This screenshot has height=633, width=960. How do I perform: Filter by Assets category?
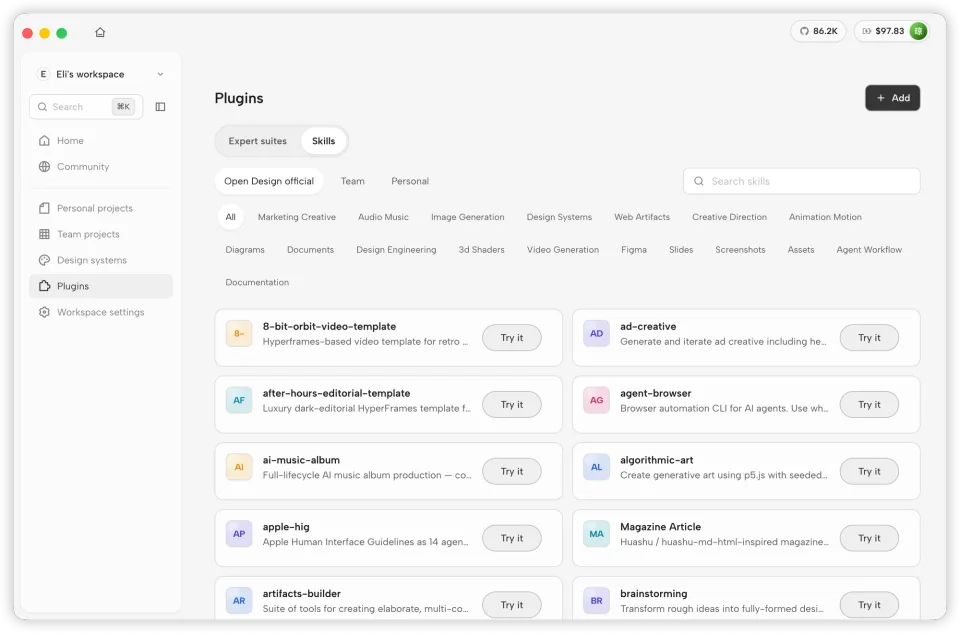[x=801, y=250]
